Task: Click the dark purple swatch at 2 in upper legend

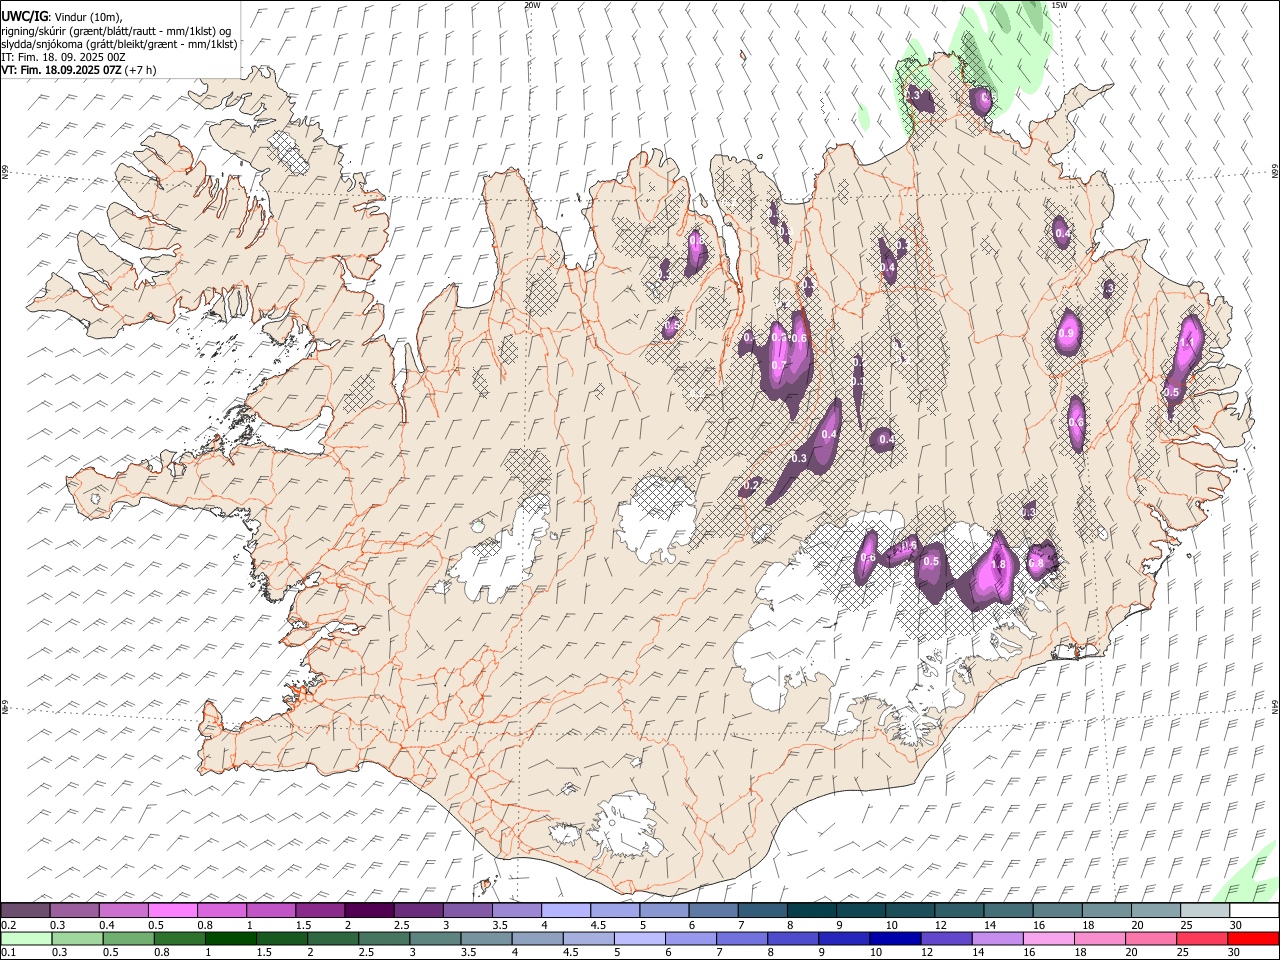Action: click(369, 911)
